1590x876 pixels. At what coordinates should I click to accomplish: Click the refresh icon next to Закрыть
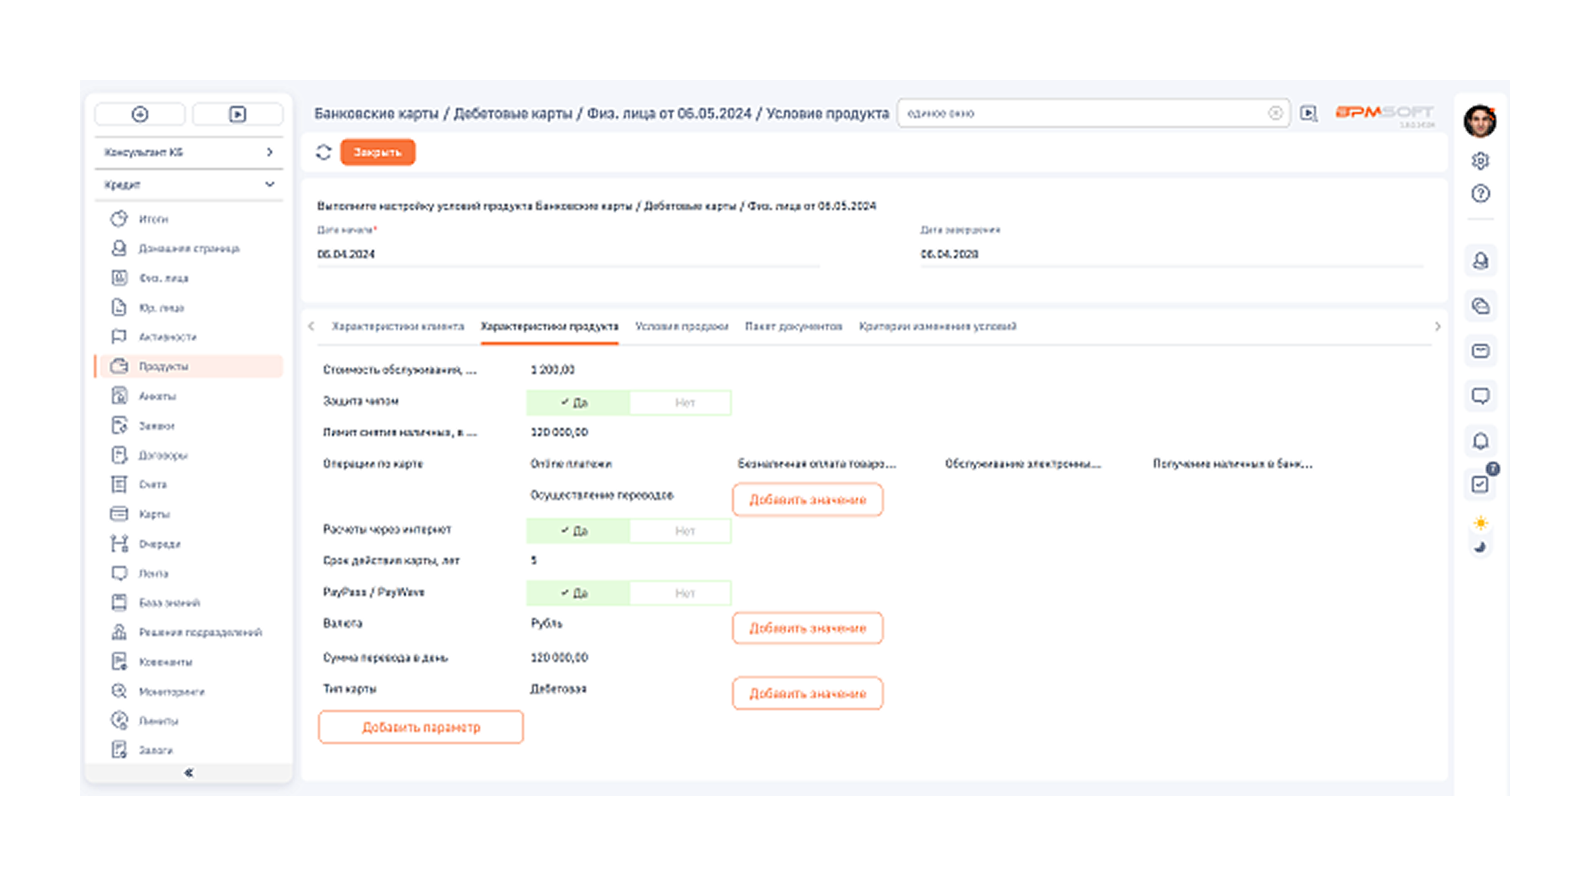[323, 152]
